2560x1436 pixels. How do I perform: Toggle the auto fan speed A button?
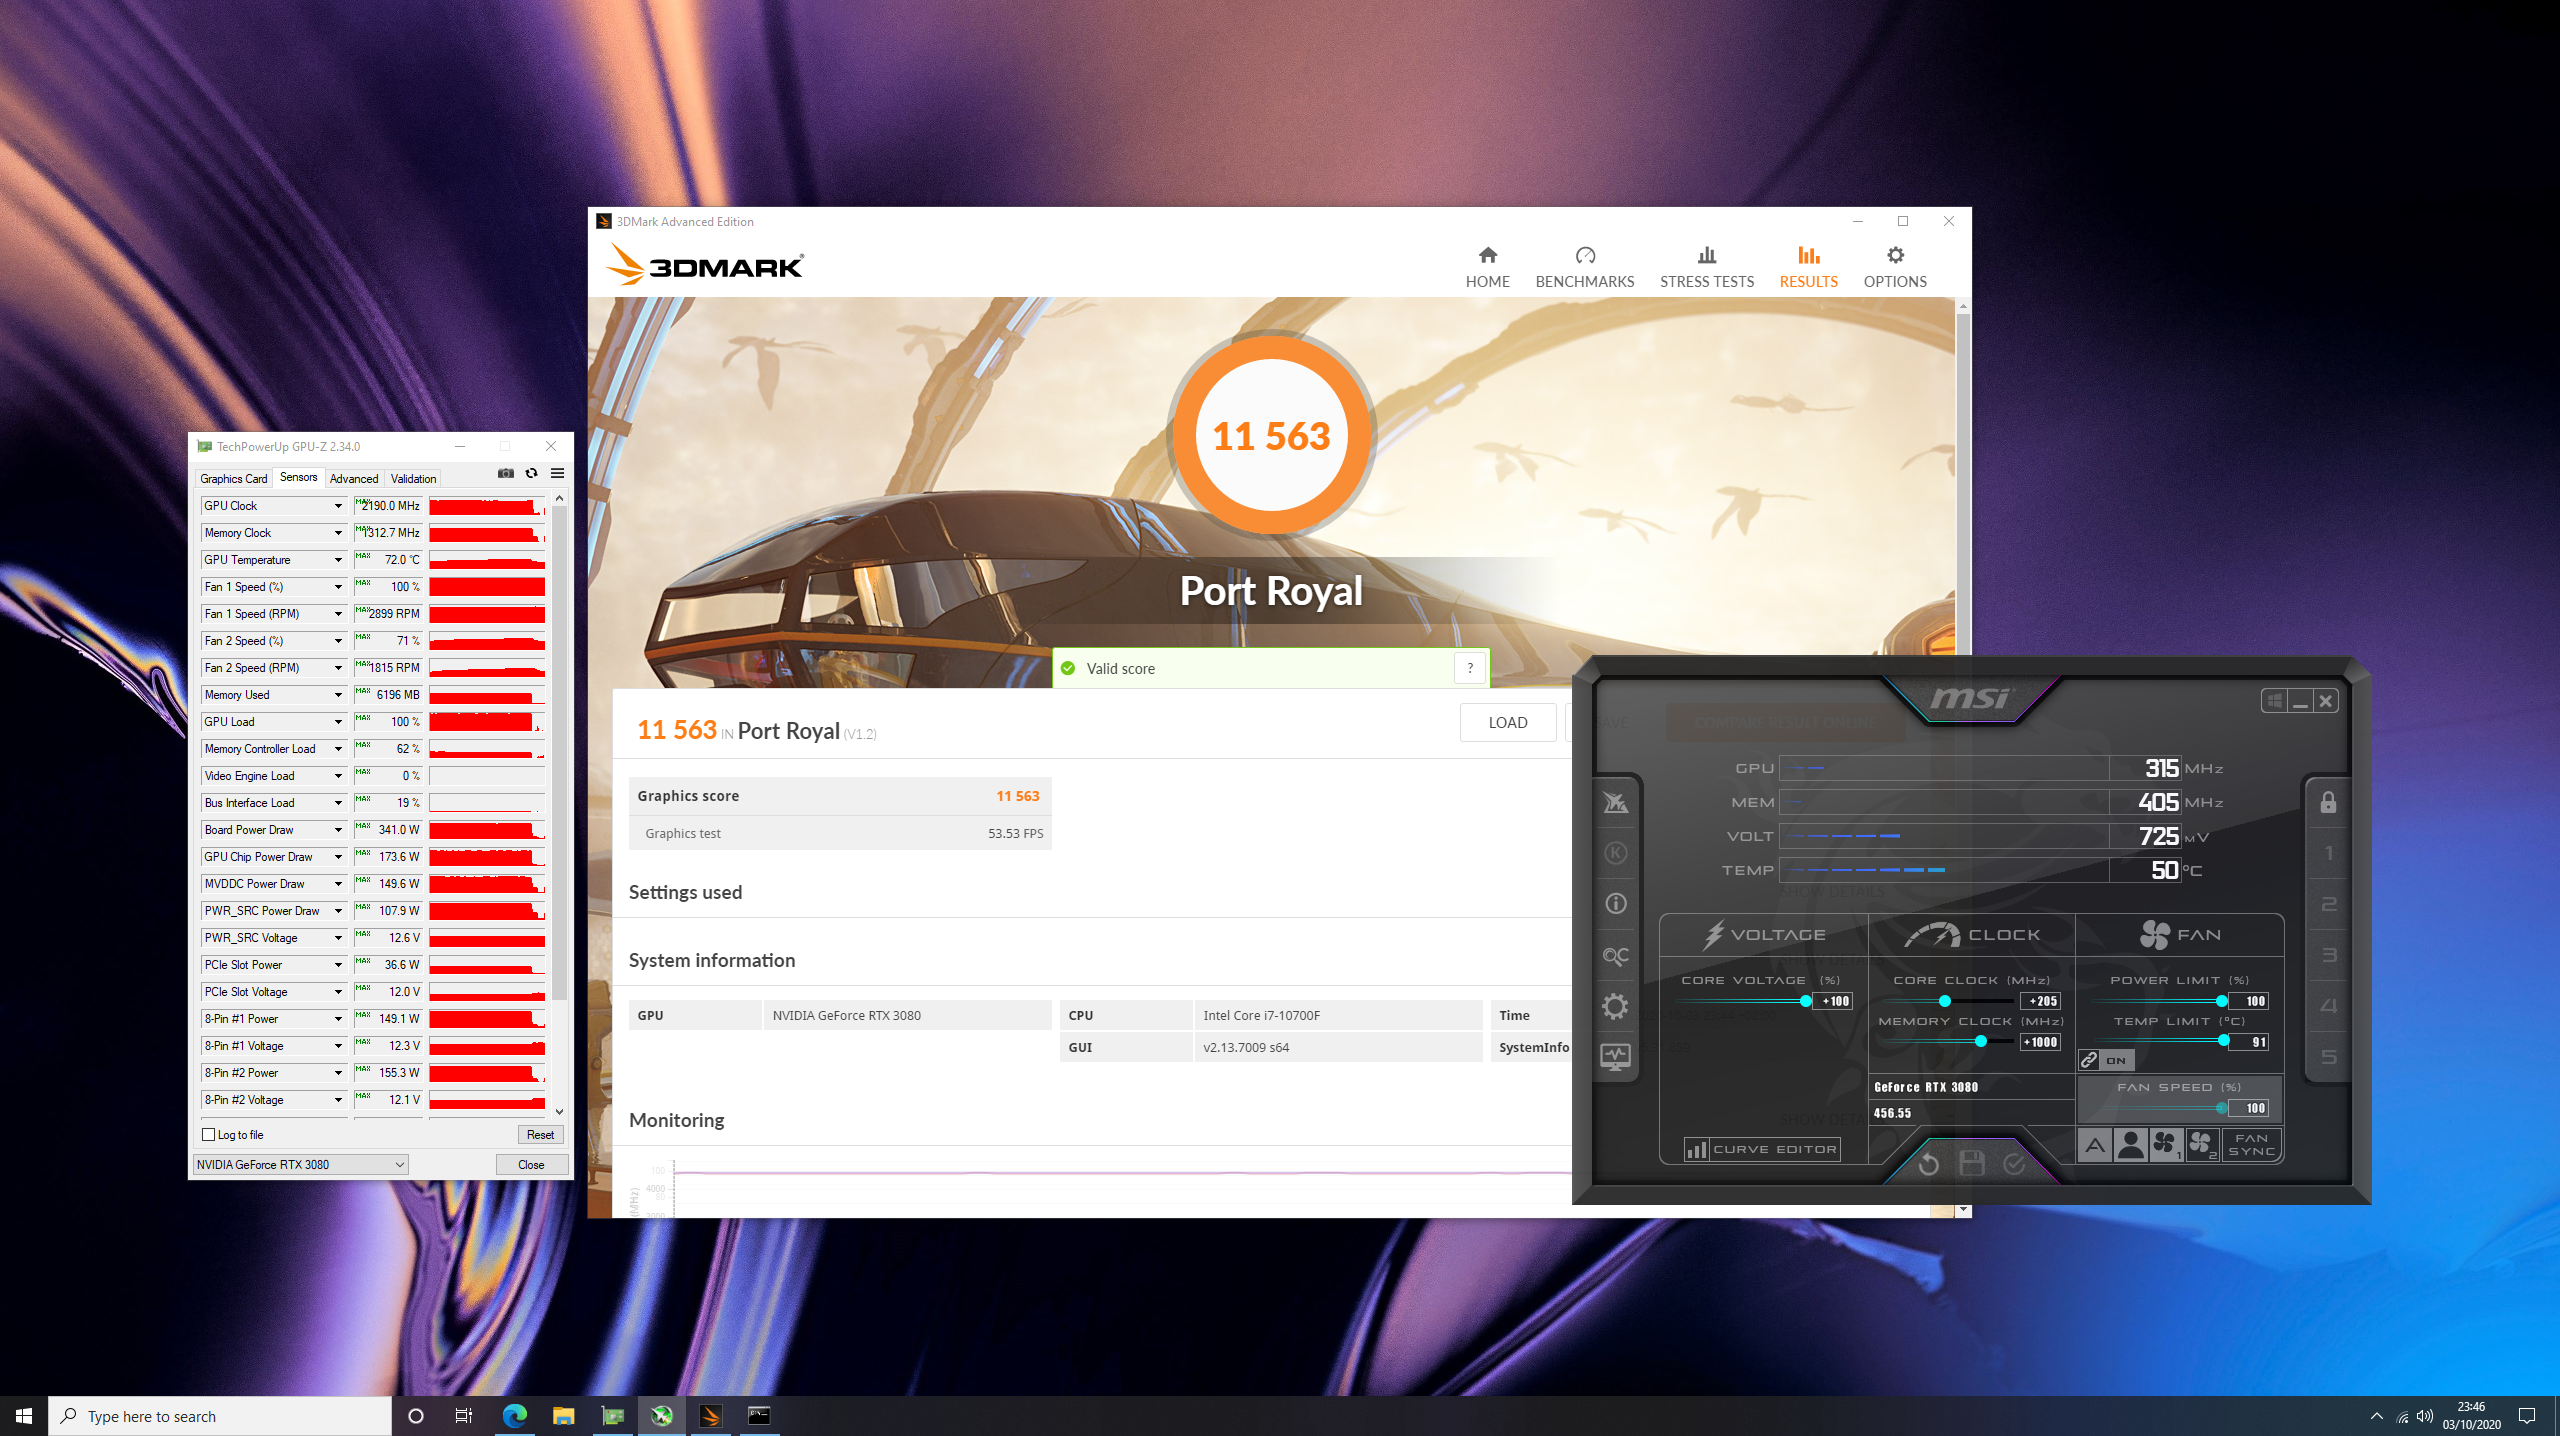click(x=2095, y=1145)
